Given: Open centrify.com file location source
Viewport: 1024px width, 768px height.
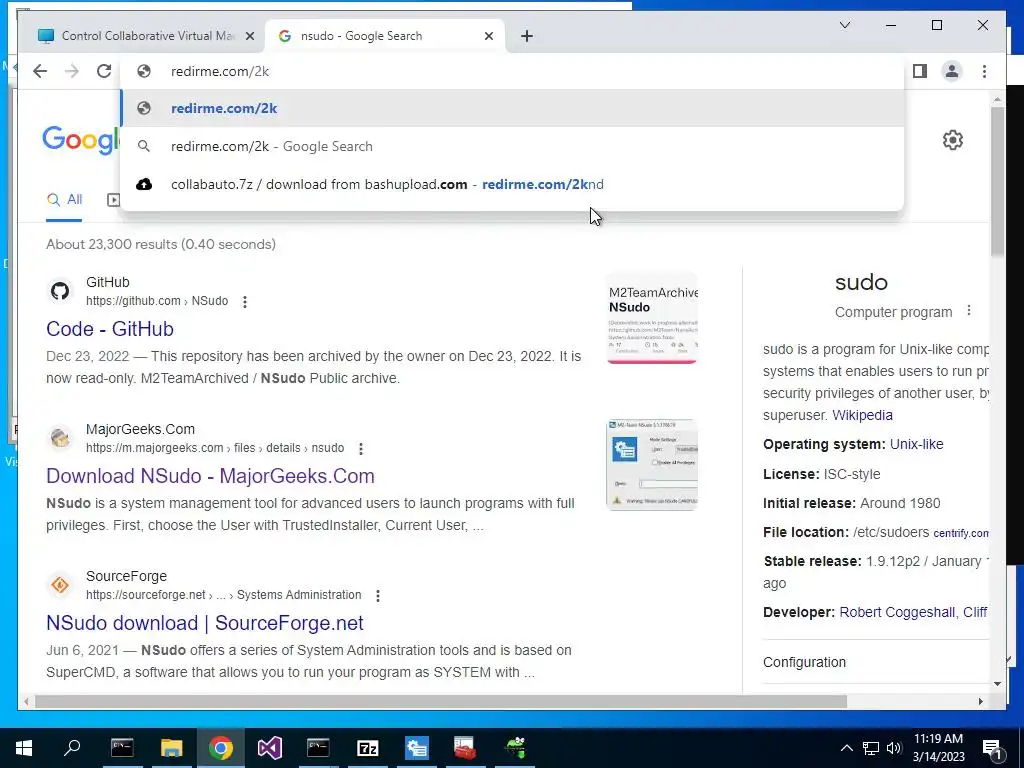Looking at the screenshot, I should pos(961,534).
